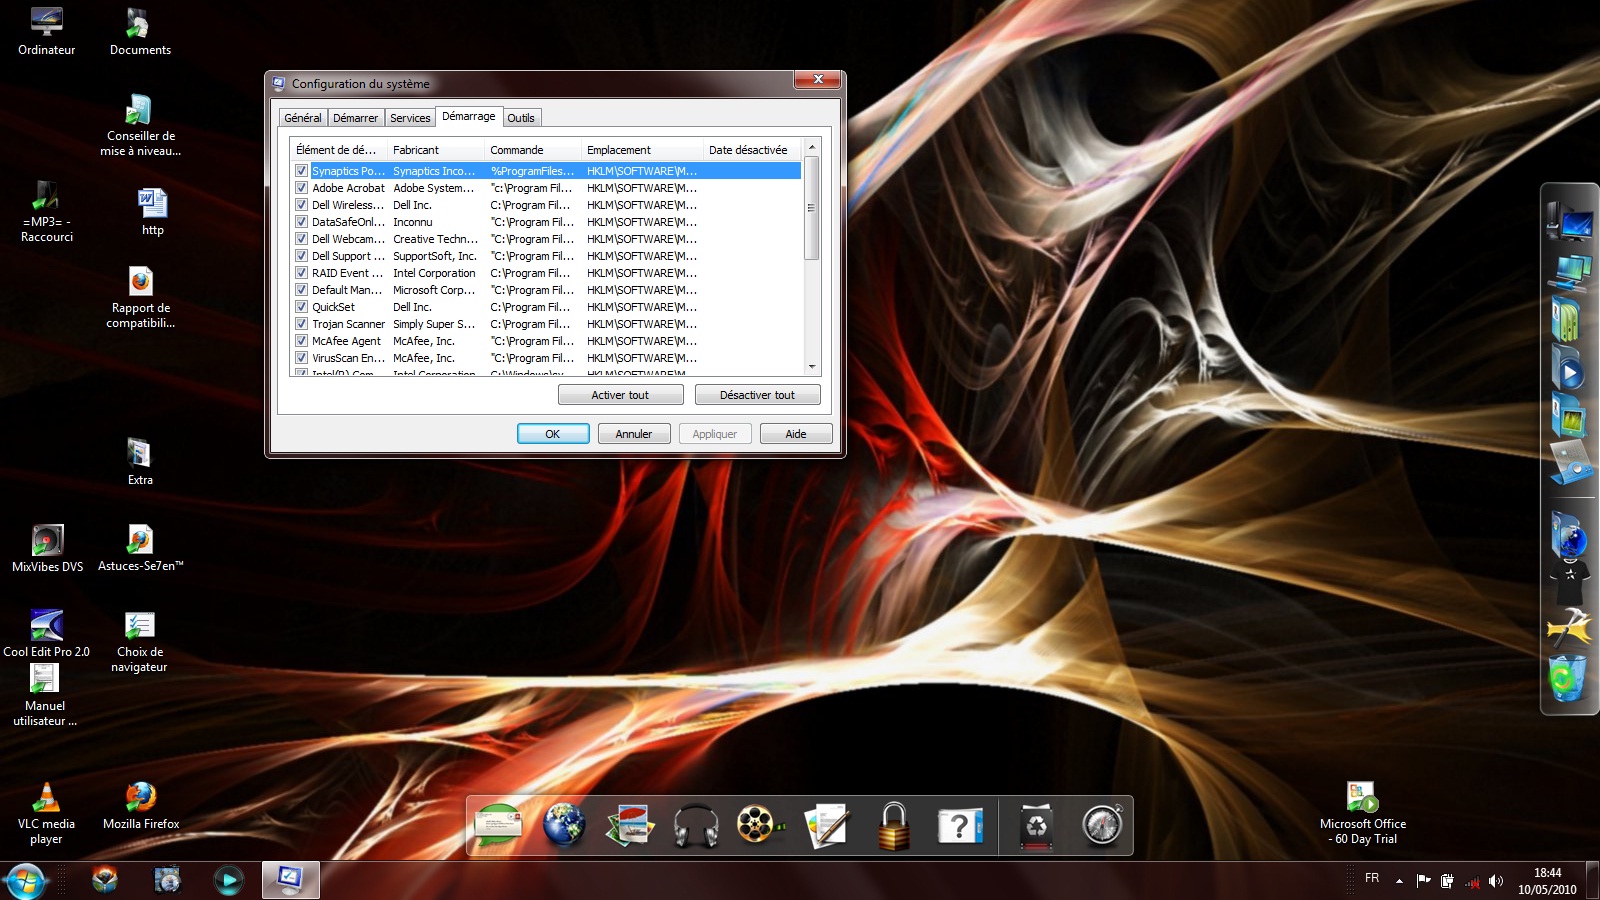Switch to the Services tab
1600x900 pixels.
pyautogui.click(x=410, y=118)
